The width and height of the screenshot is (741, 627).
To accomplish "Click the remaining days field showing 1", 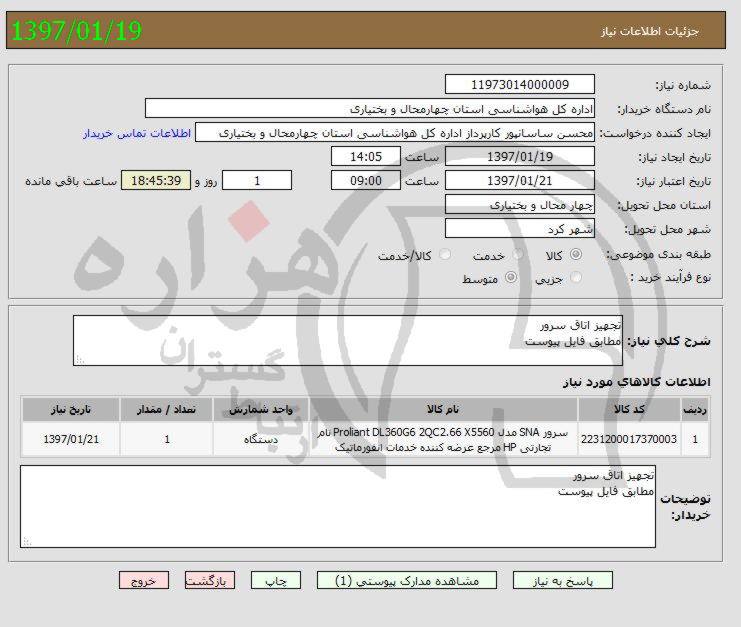I will [x=257, y=180].
